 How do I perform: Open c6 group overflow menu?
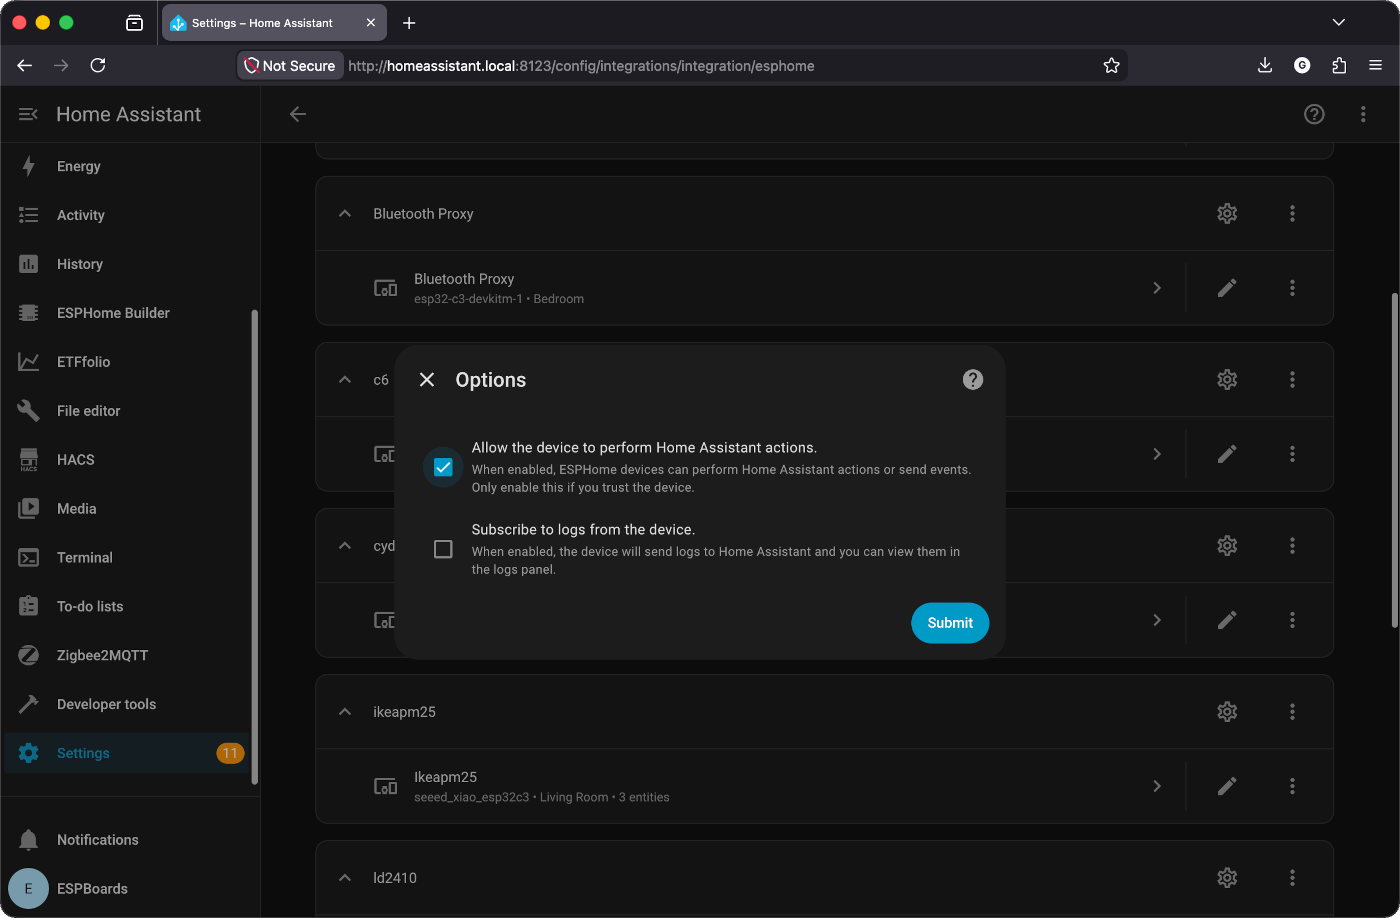1292,380
